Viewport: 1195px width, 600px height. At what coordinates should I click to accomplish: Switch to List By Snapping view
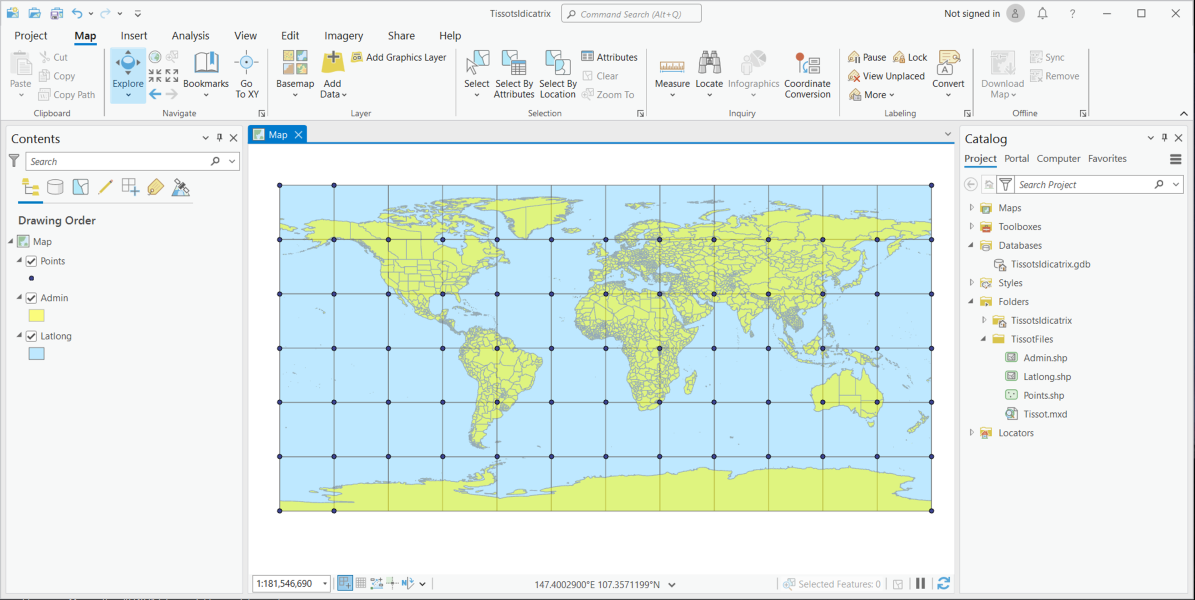point(130,187)
